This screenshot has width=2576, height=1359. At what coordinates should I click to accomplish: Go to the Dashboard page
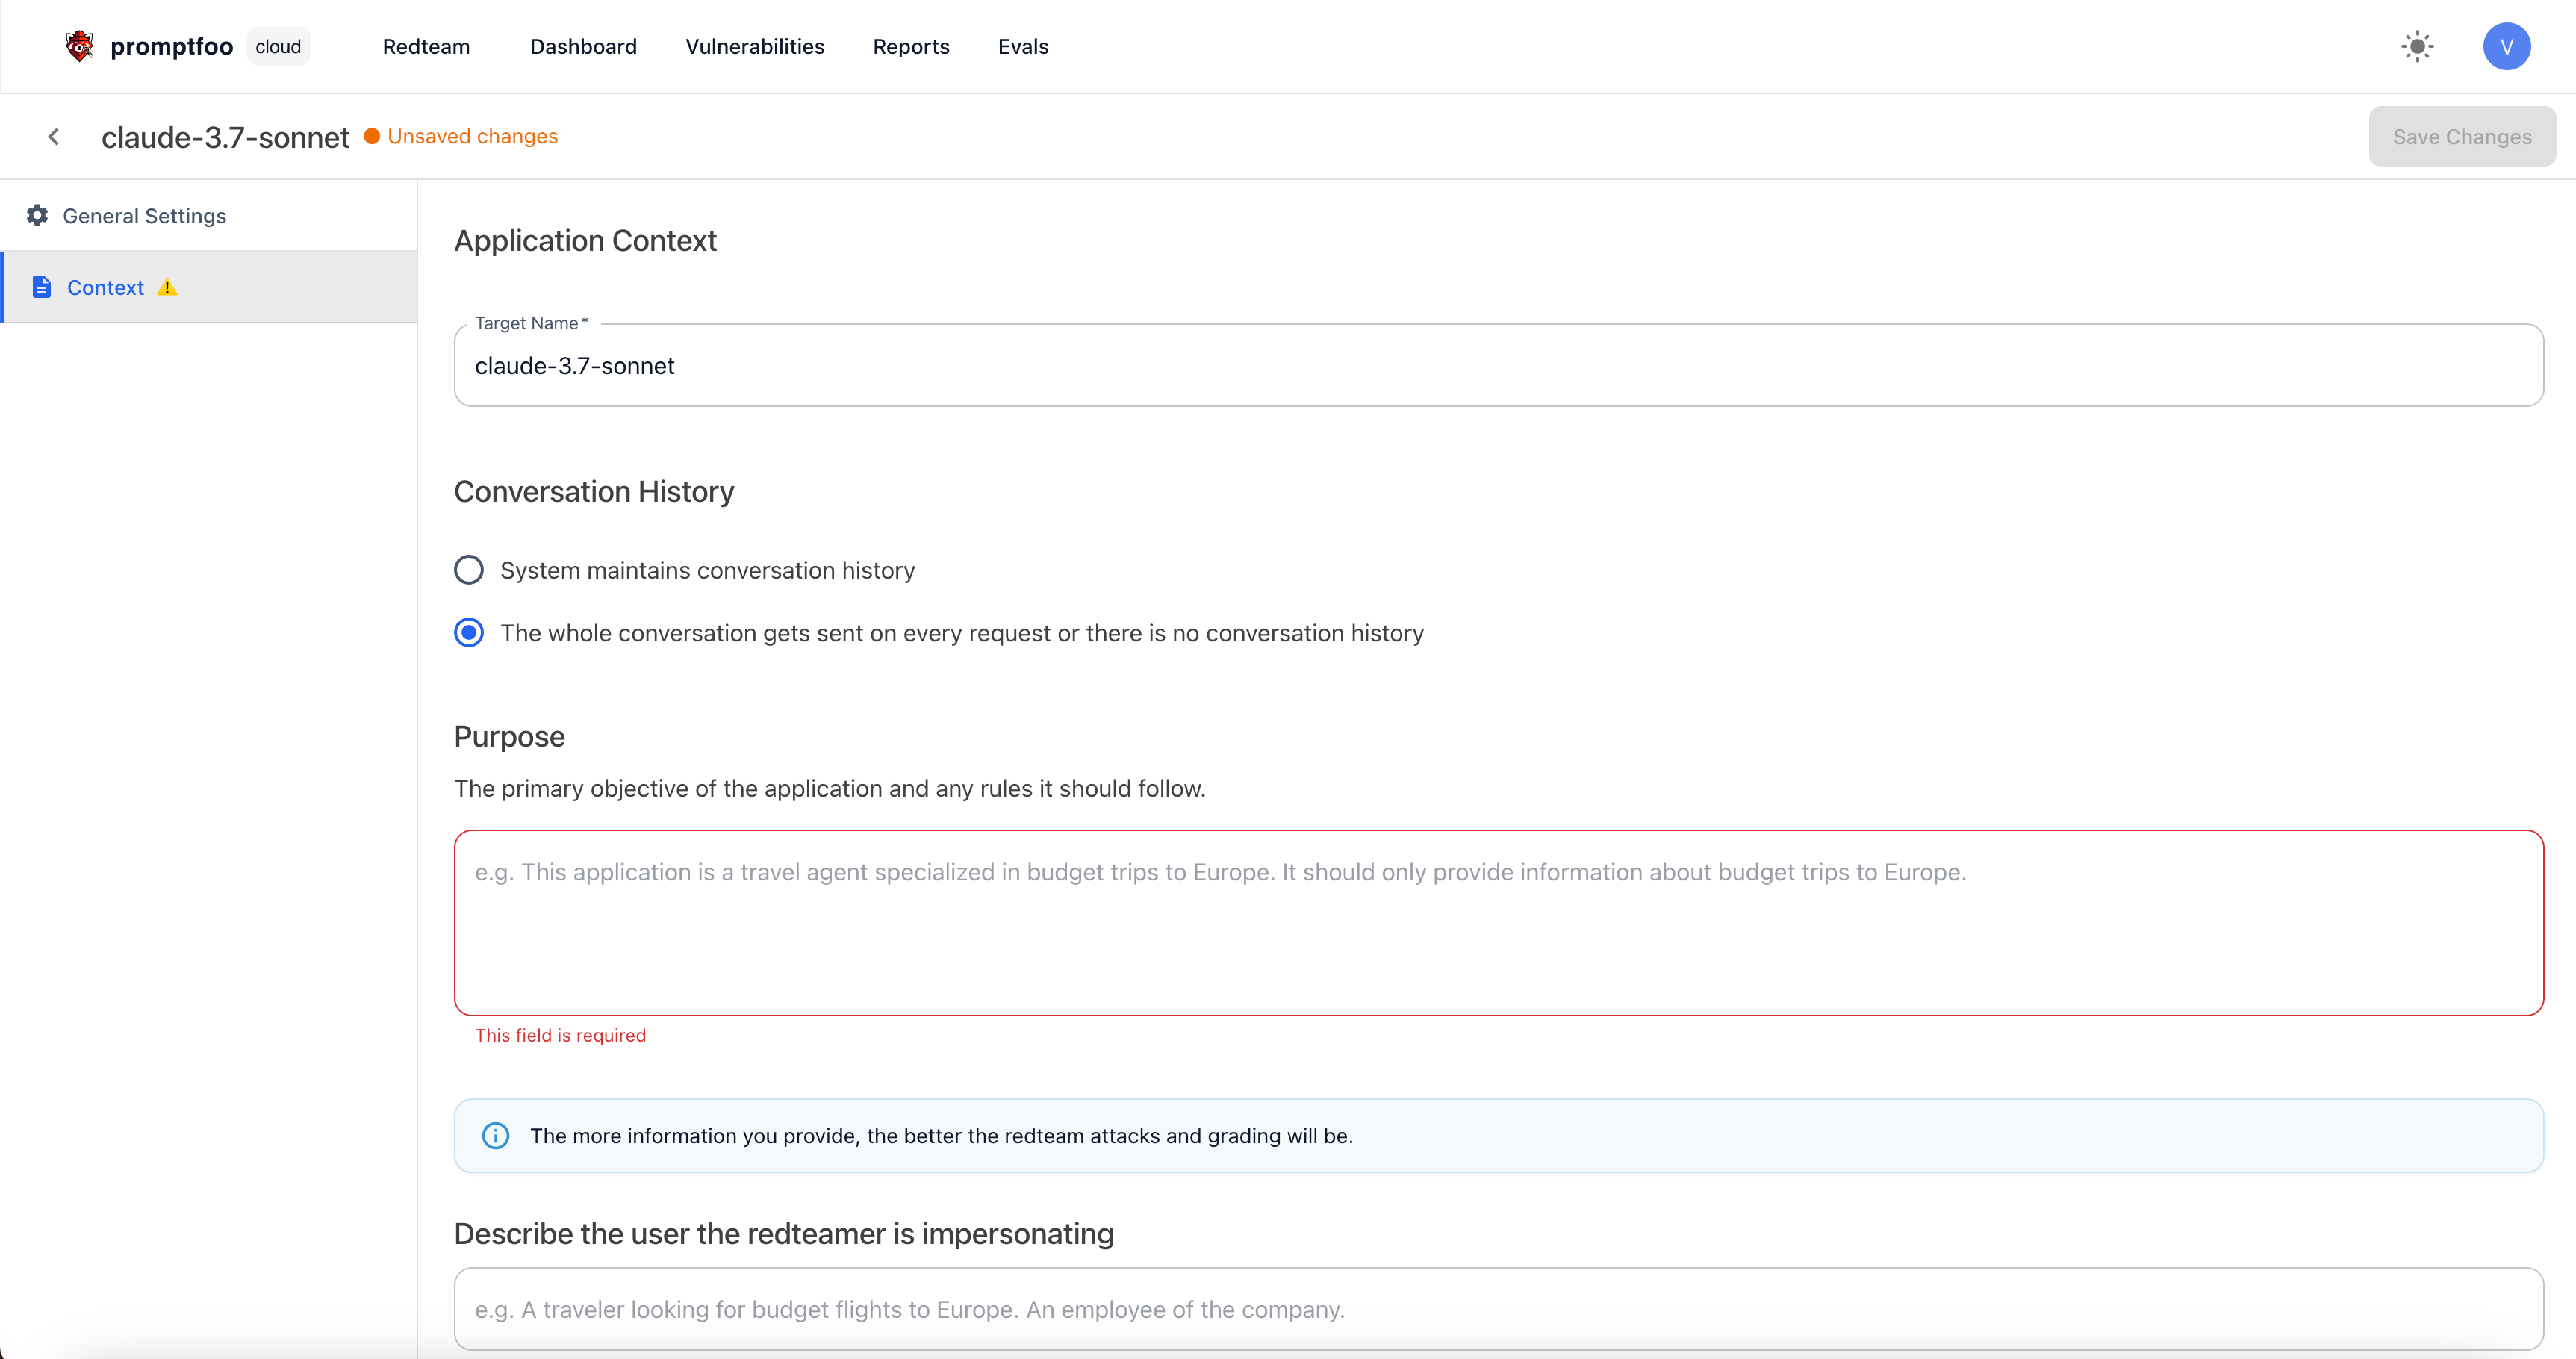point(583,46)
